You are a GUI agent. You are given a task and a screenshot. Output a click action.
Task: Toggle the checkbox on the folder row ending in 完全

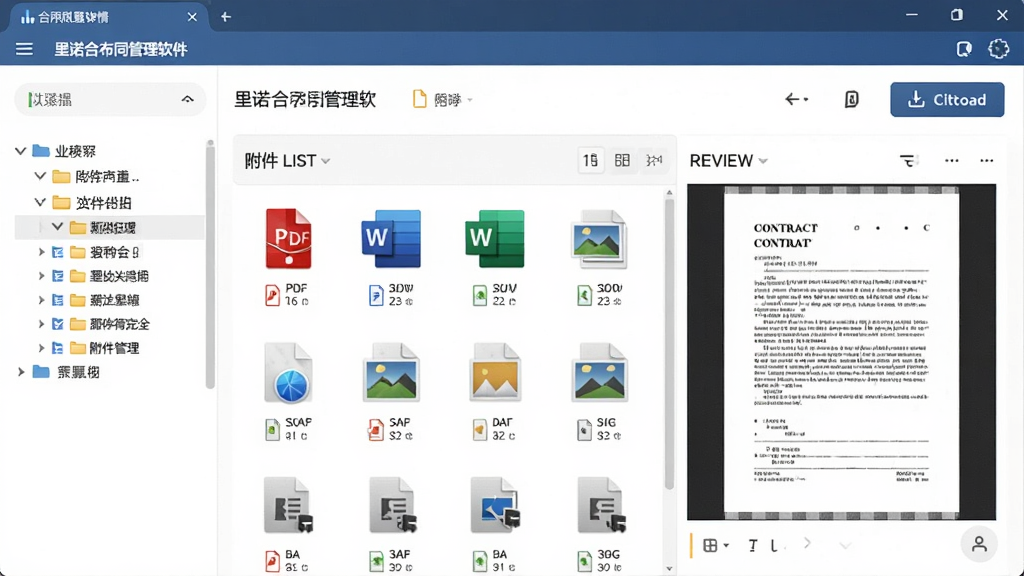pos(57,324)
